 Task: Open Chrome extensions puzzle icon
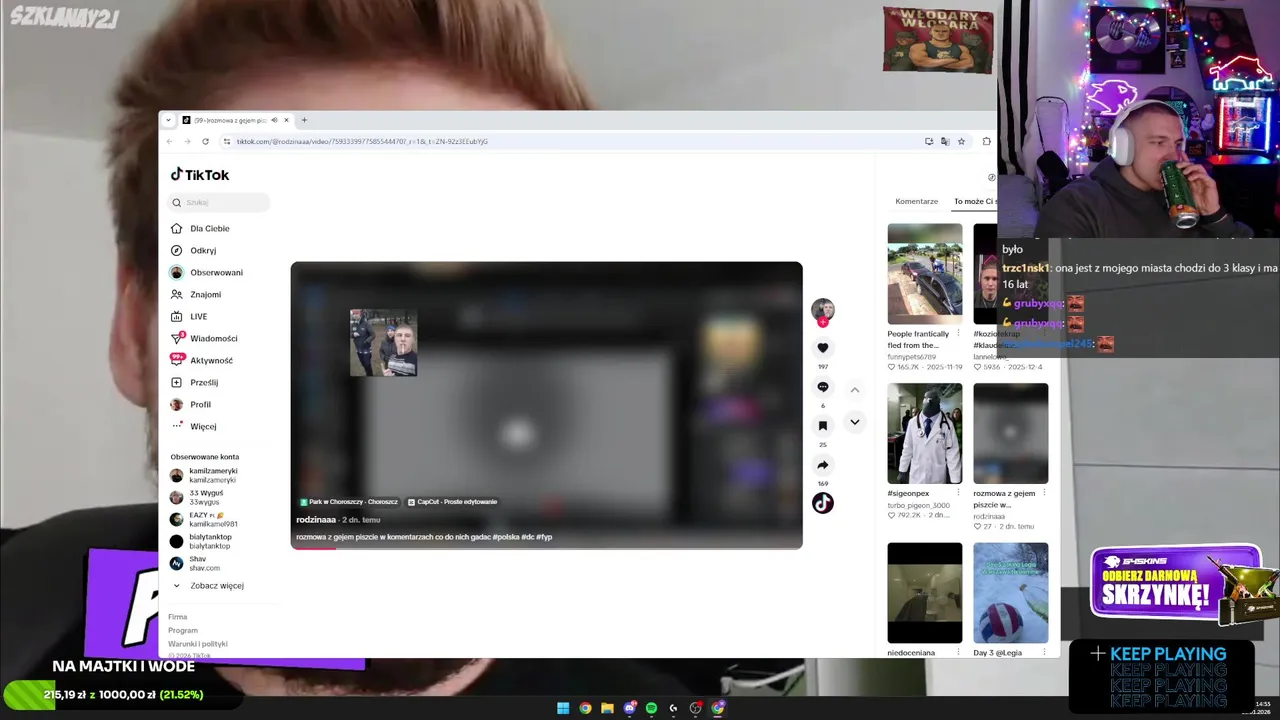tap(986, 141)
